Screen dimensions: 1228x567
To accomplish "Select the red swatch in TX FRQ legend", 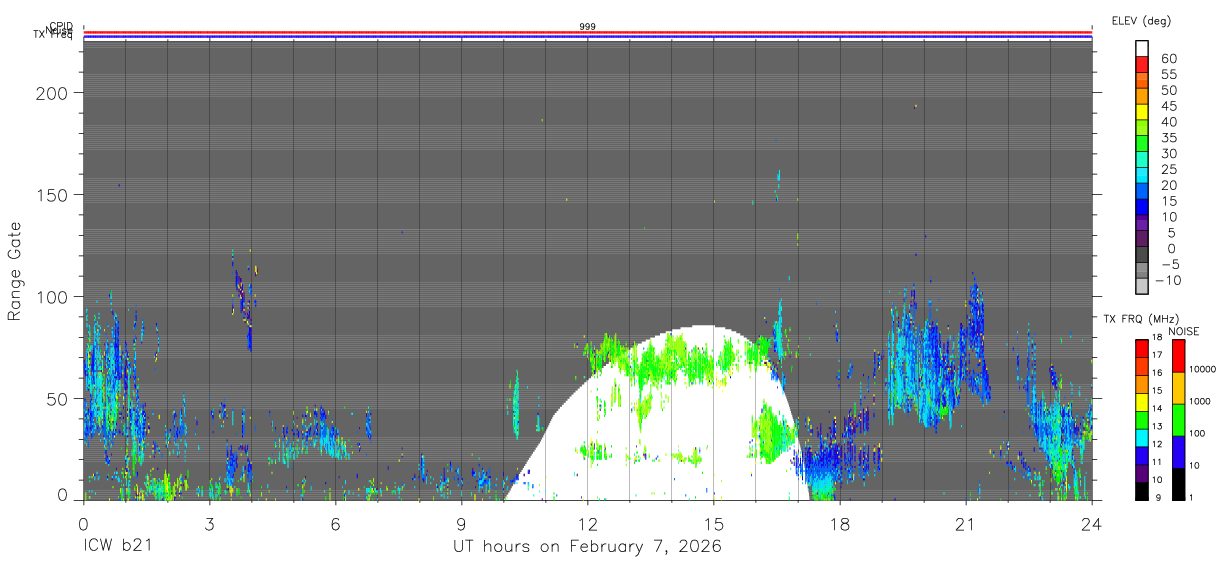I will tap(1142, 349).
